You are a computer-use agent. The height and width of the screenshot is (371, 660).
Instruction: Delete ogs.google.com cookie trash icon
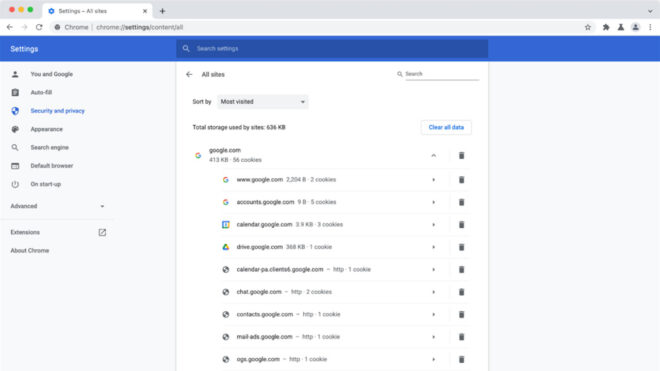click(461, 359)
